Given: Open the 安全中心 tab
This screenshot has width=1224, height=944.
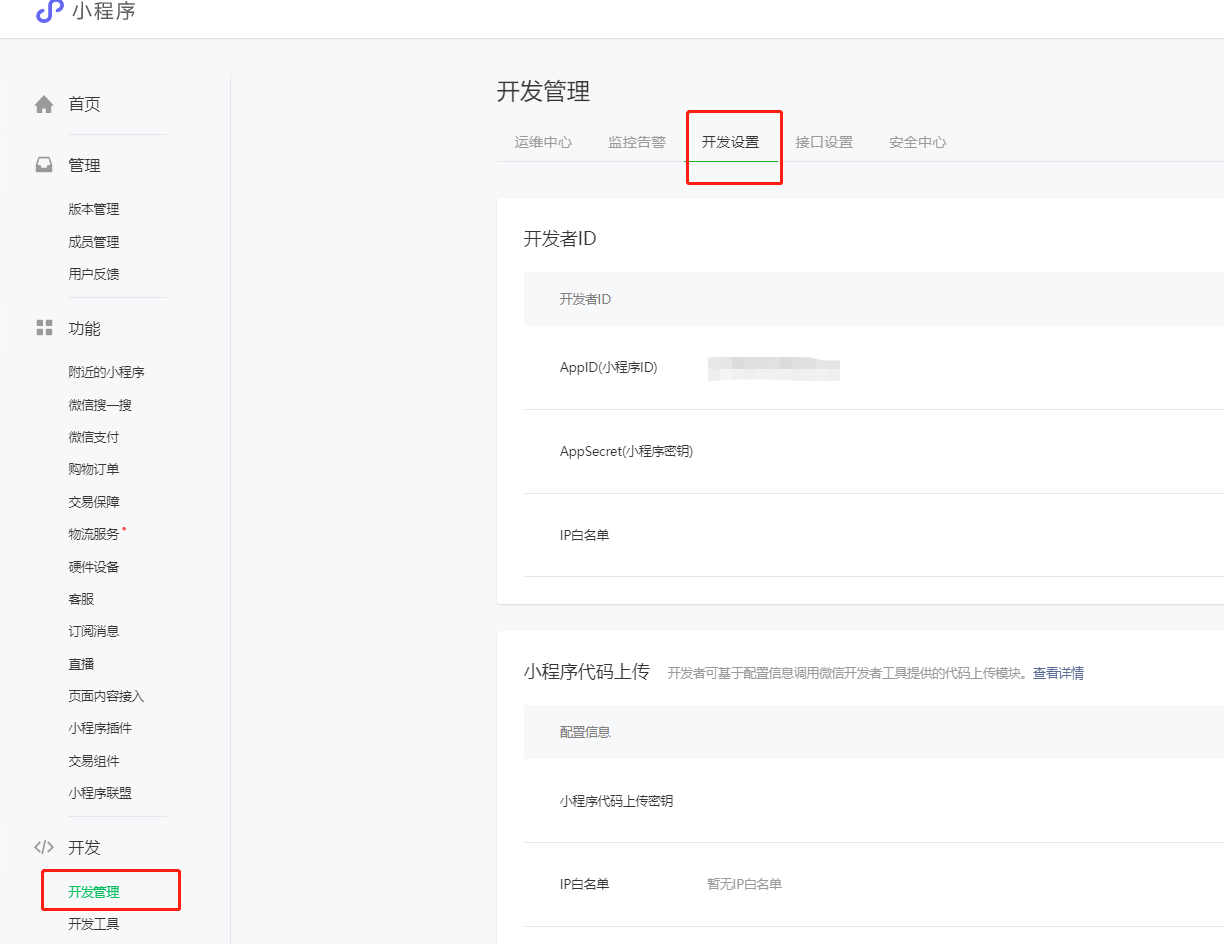Looking at the screenshot, I should click(x=917, y=142).
